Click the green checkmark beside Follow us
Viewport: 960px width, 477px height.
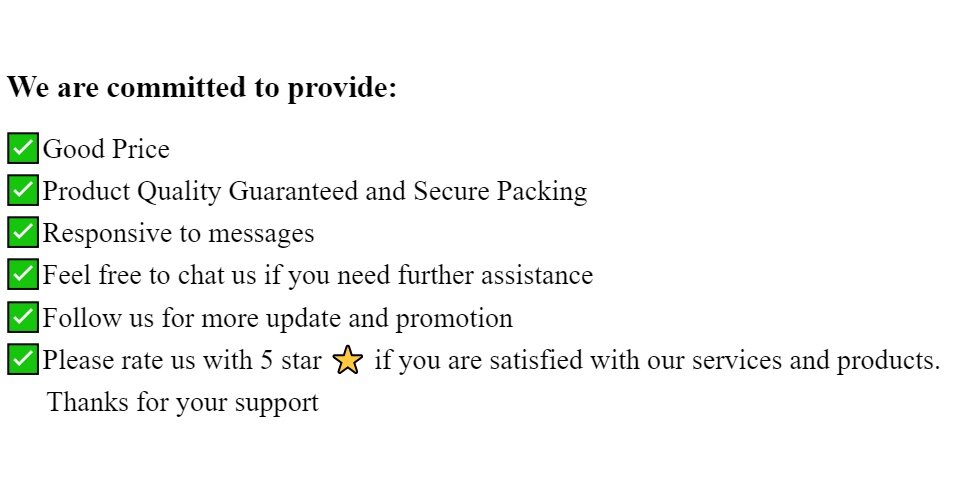[x=23, y=317]
